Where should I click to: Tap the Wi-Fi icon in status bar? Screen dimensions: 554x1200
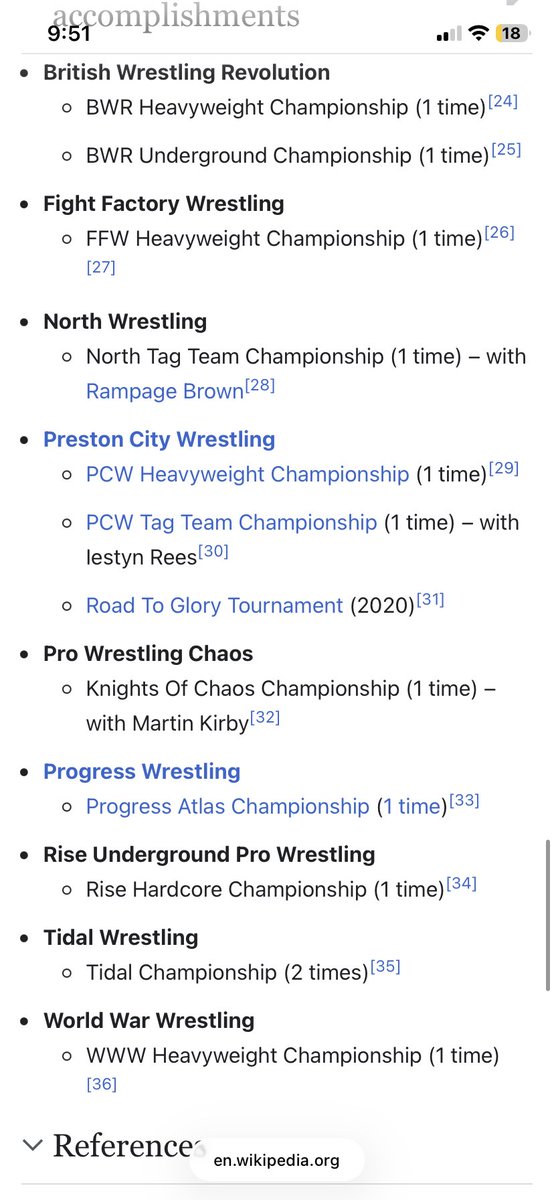tap(479, 33)
